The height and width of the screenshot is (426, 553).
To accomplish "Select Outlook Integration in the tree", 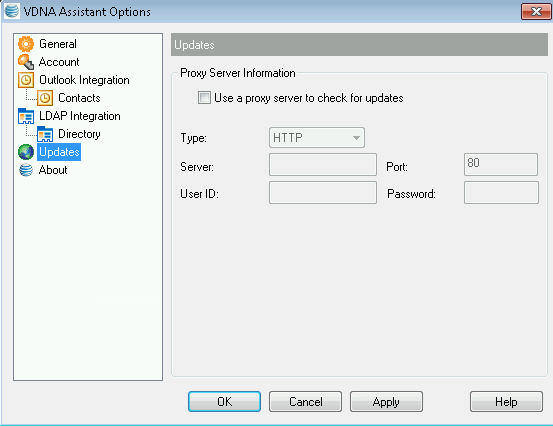I will click(84, 80).
